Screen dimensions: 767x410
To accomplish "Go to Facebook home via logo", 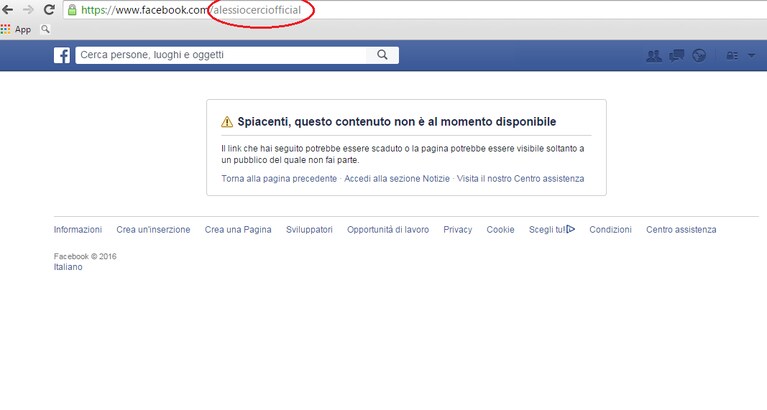I will click(62, 55).
